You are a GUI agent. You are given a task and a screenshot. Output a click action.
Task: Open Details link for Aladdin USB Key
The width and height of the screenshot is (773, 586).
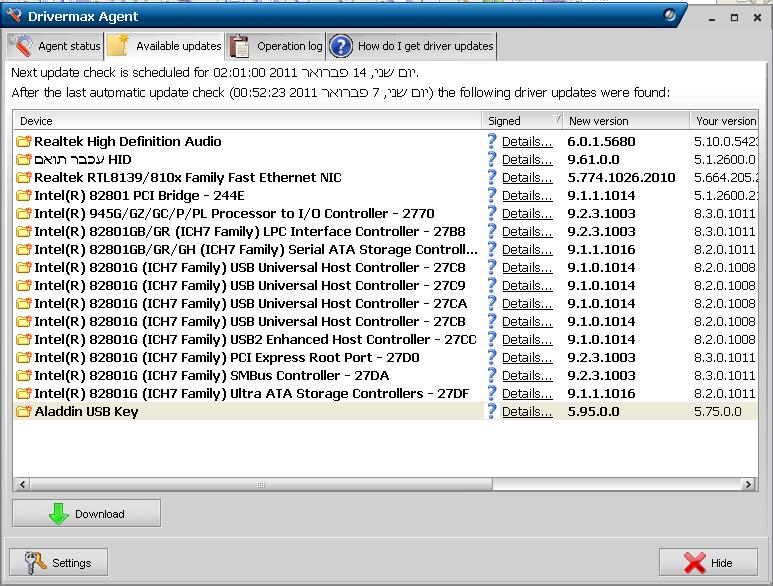(527, 412)
